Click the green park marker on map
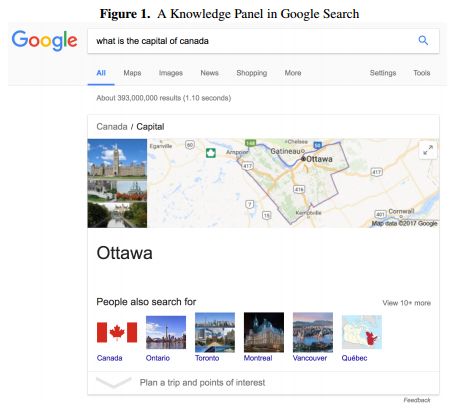 pos(210,153)
